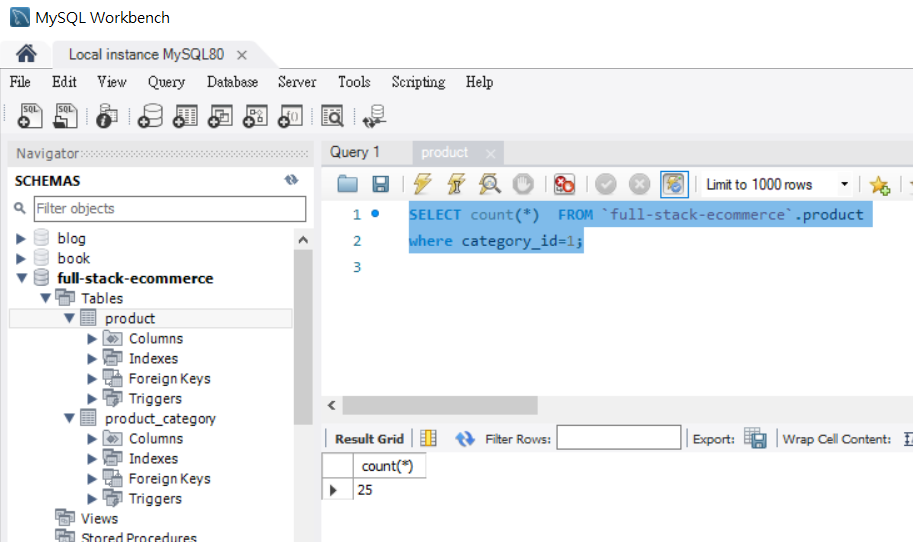
Task: Run EXPLAIN on the statement
Action: (x=490, y=184)
